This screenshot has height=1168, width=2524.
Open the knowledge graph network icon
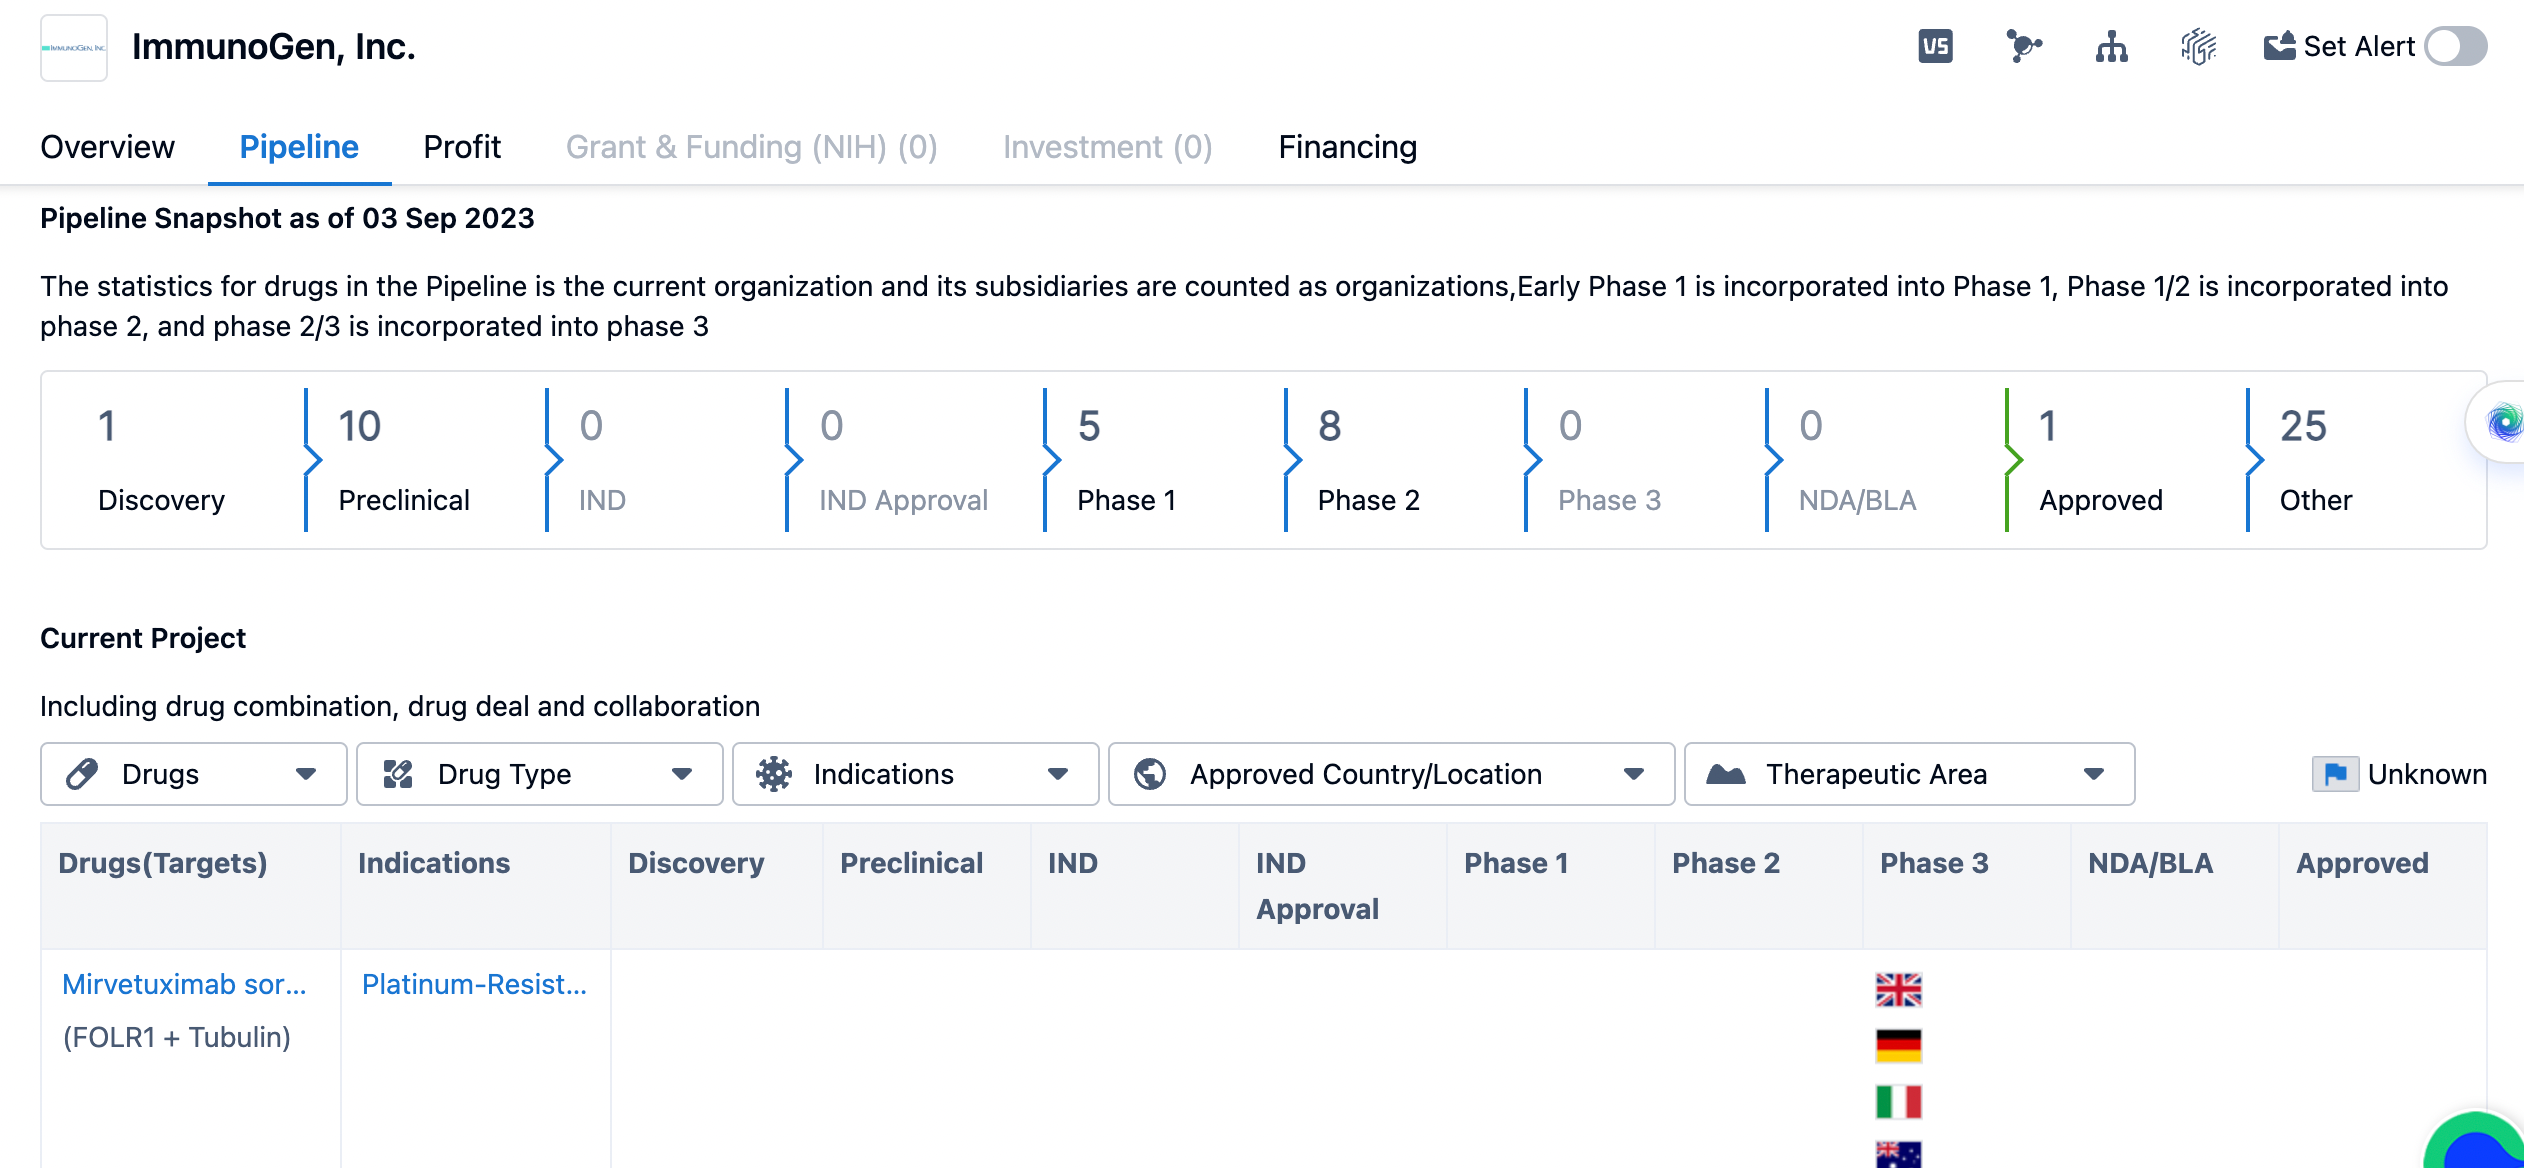pos(2023,47)
